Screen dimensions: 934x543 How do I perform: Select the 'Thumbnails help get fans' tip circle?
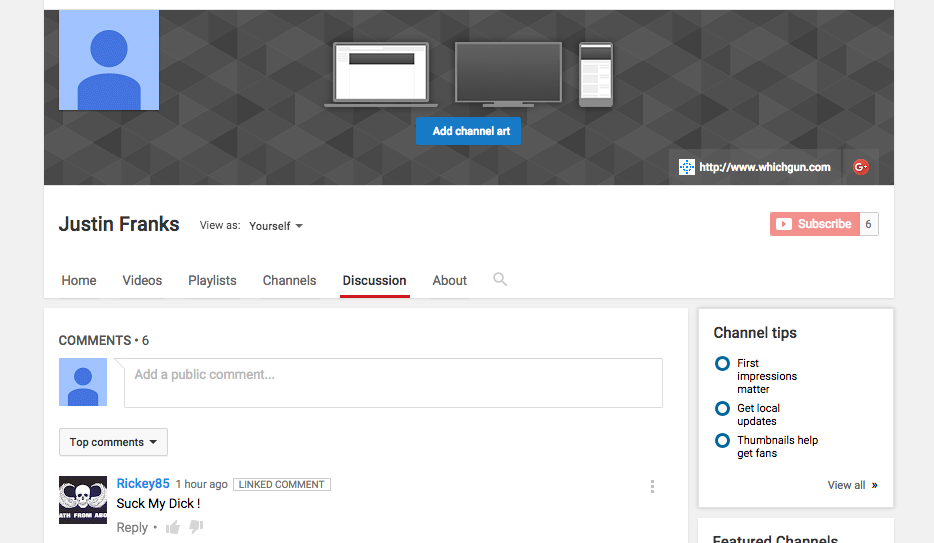[722, 441]
